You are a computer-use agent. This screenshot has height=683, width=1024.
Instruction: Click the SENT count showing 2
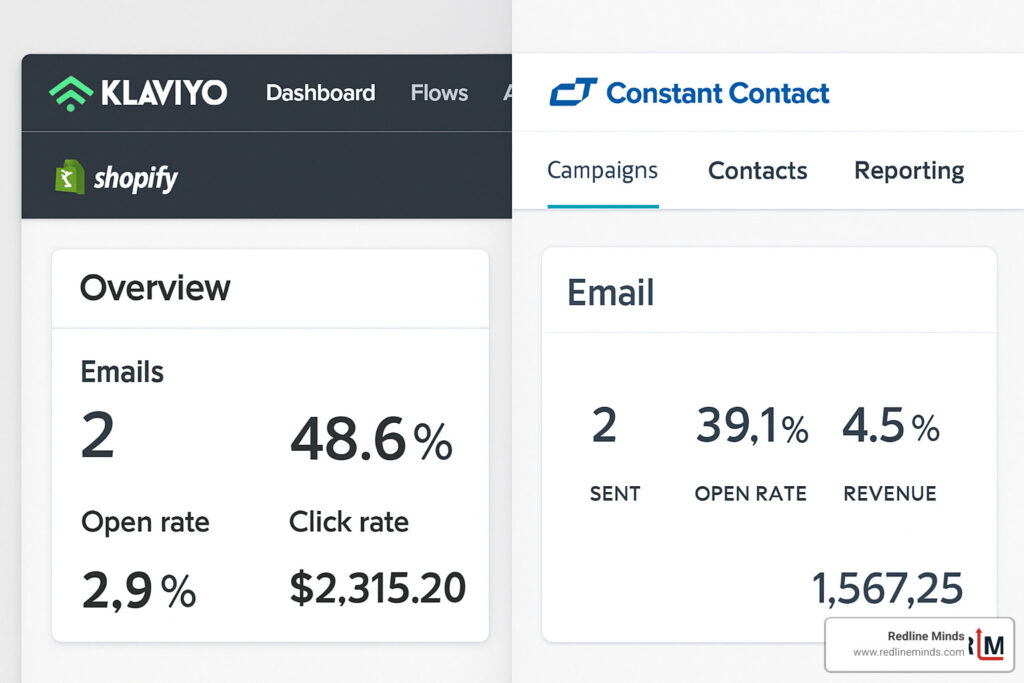pos(605,426)
